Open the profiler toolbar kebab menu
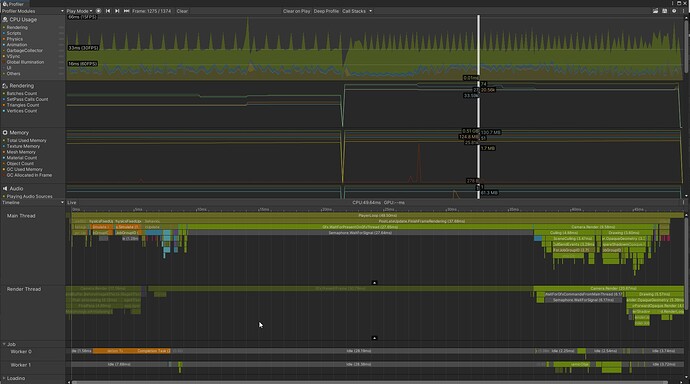This screenshot has height=384, width=690. [683, 11]
